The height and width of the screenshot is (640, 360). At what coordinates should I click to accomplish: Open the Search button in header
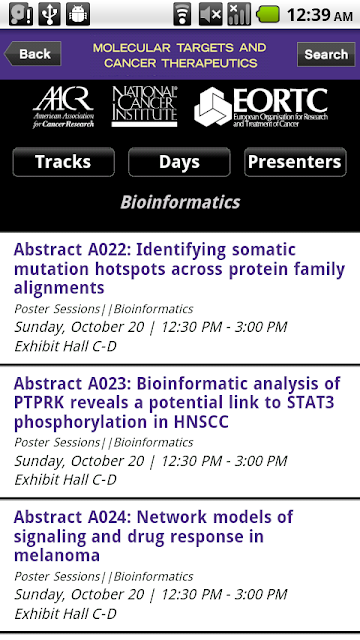[x=326, y=54]
